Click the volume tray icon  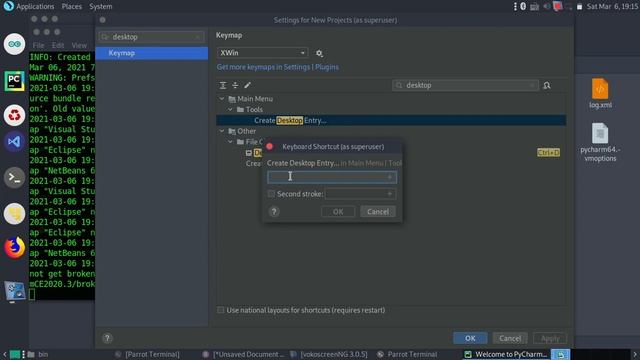click(x=546, y=6)
